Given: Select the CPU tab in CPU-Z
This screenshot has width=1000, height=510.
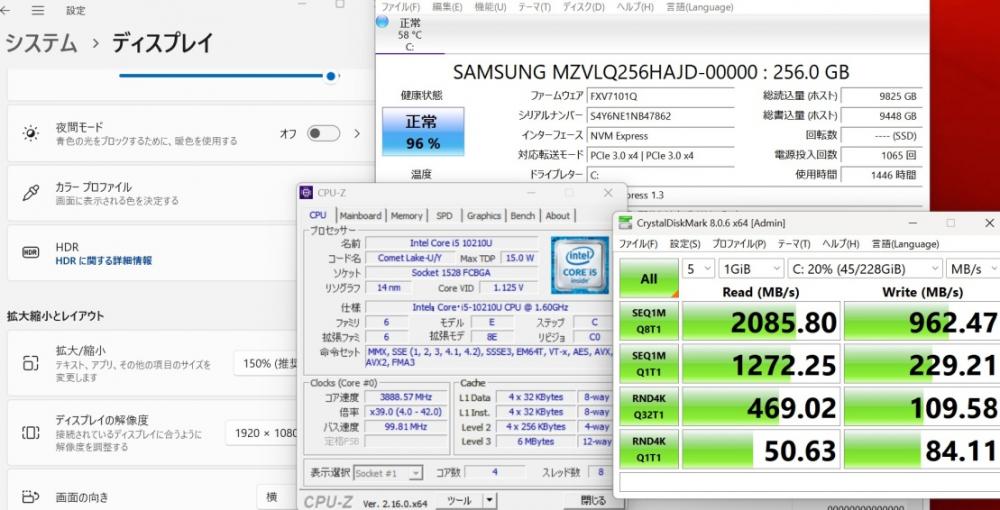Looking at the screenshot, I should [x=318, y=215].
